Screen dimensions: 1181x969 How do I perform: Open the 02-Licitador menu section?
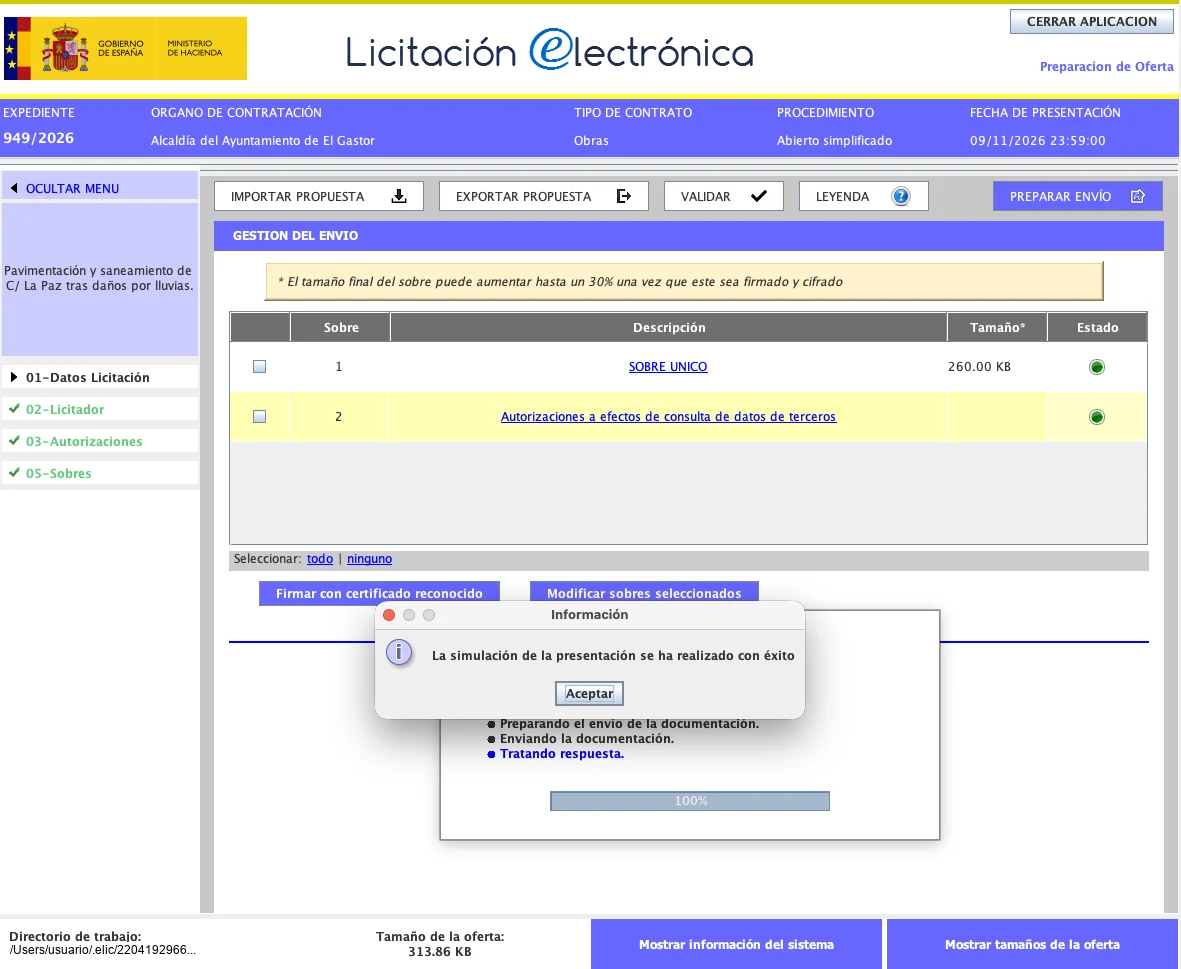(65, 410)
